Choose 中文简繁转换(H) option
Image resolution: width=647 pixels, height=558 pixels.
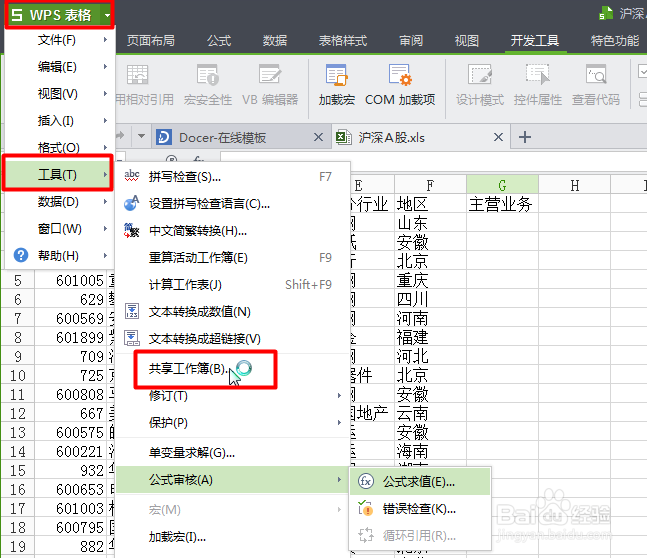click(x=233, y=231)
